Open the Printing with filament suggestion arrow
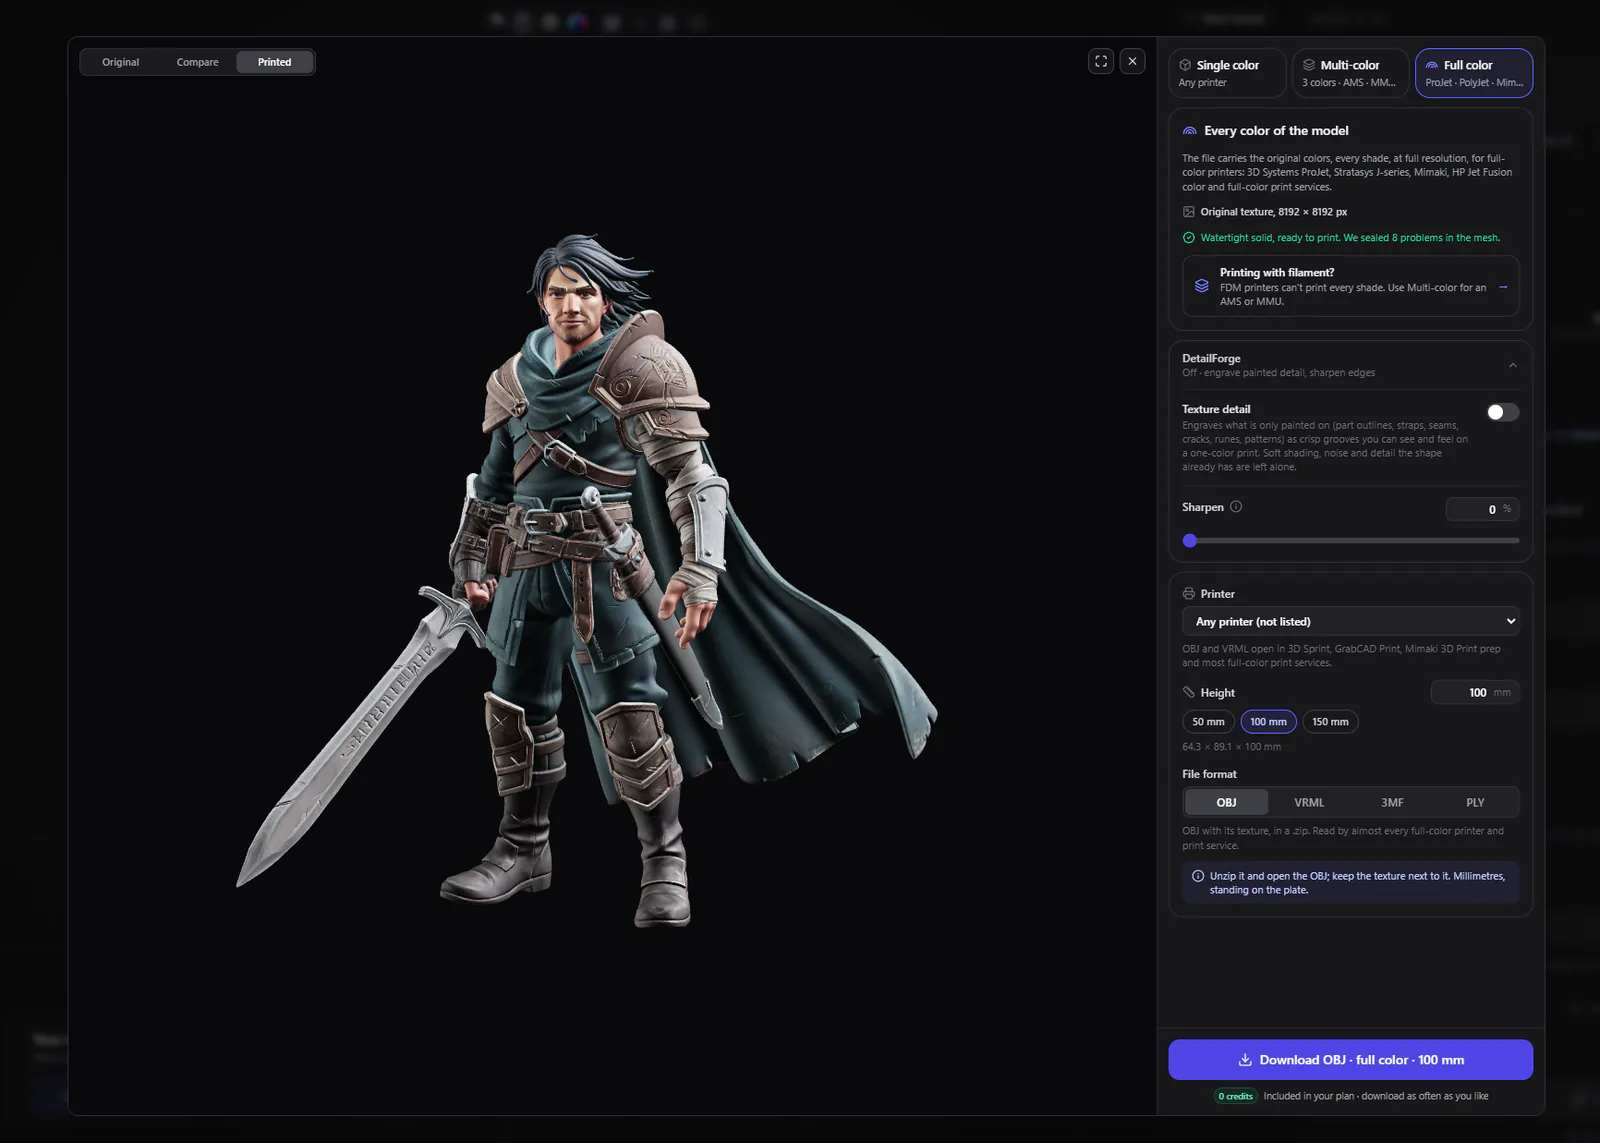This screenshot has width=1600, height=1143. (x=1503, y=287)
